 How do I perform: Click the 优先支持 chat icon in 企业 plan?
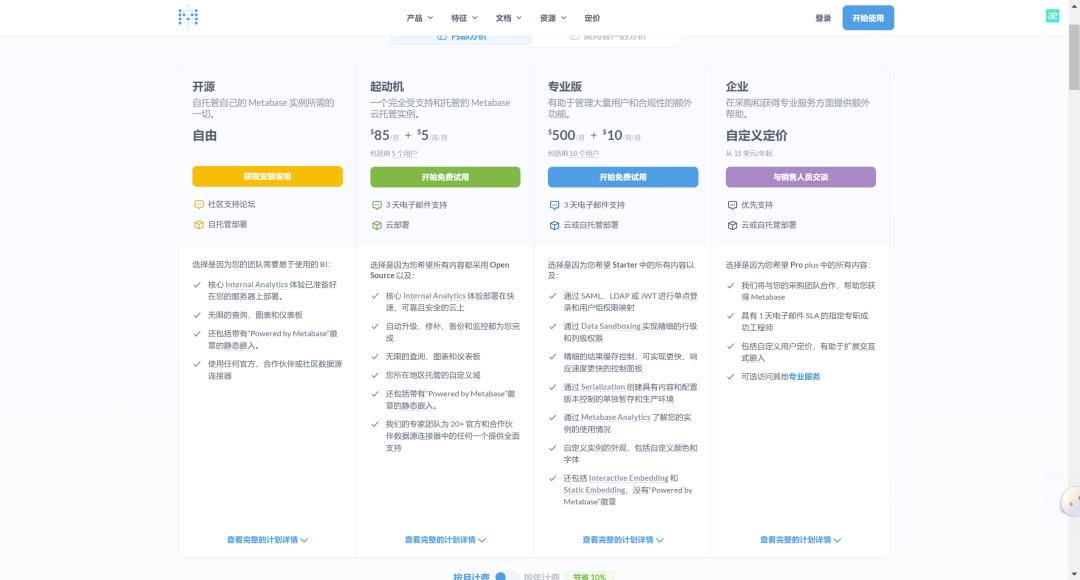pos(732,205)
